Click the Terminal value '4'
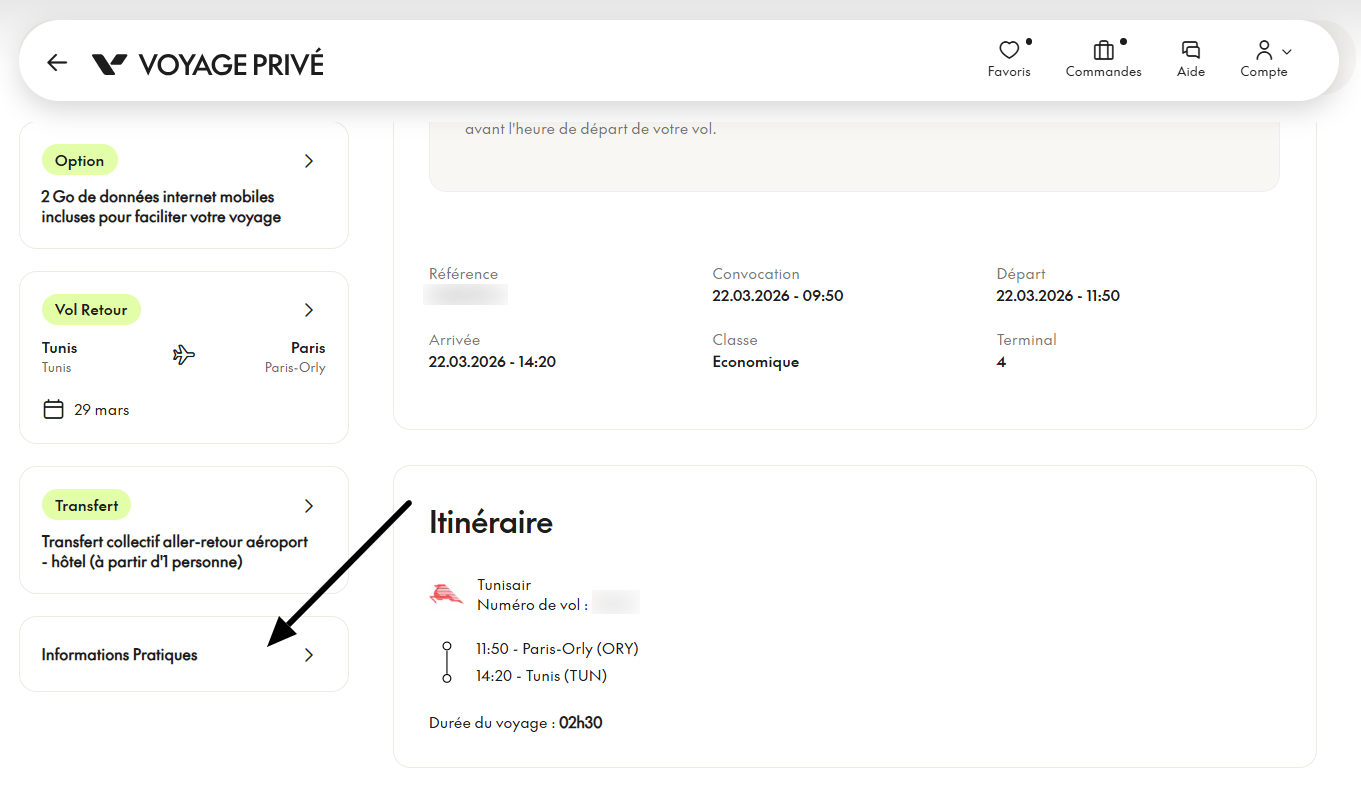This screenshot has height=794, width=1361. 1001,362
